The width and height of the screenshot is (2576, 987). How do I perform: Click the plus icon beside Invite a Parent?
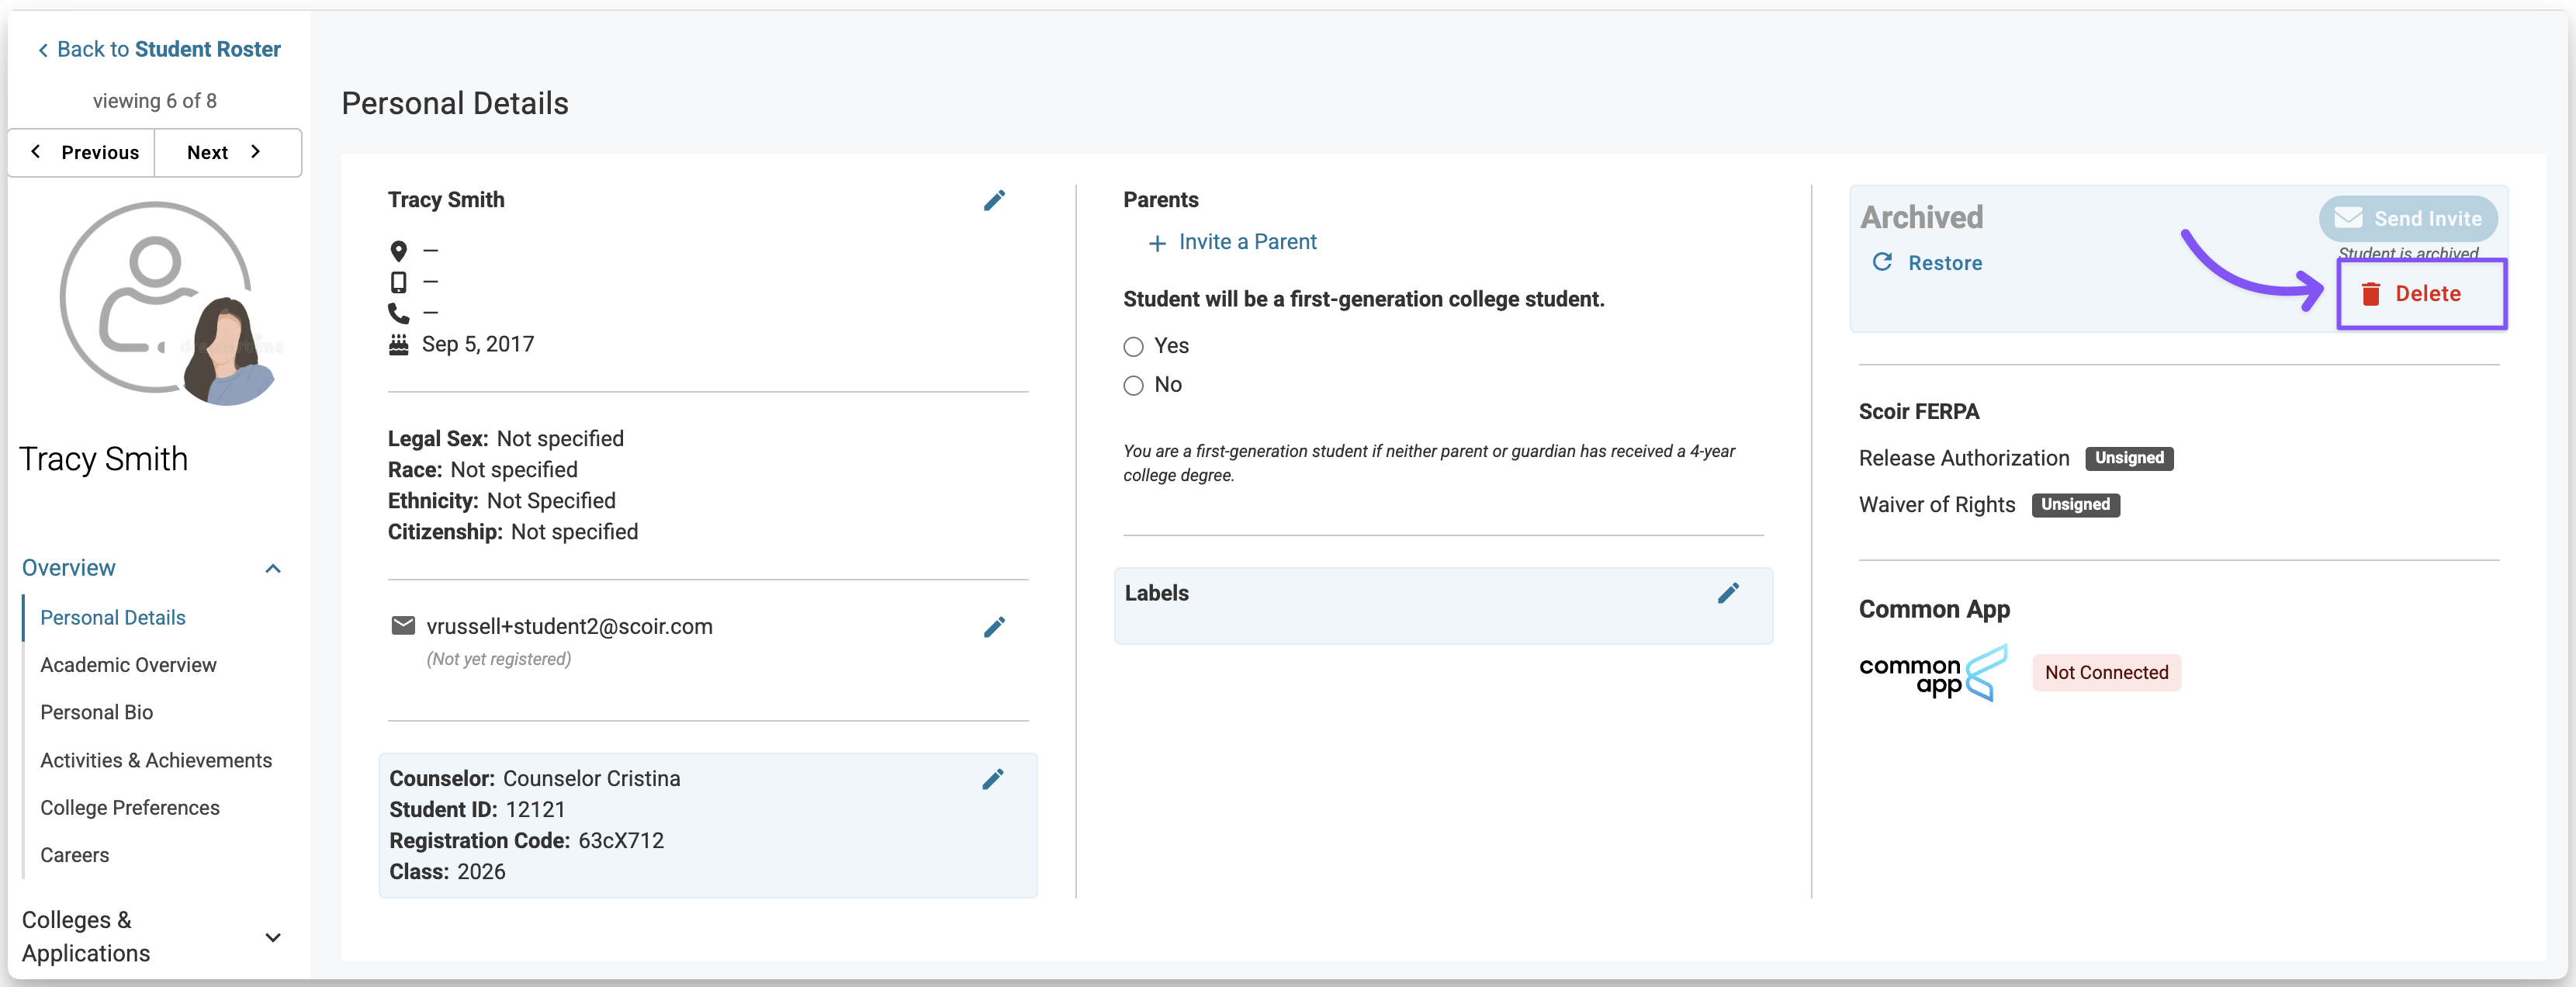tap(1157, 243)
